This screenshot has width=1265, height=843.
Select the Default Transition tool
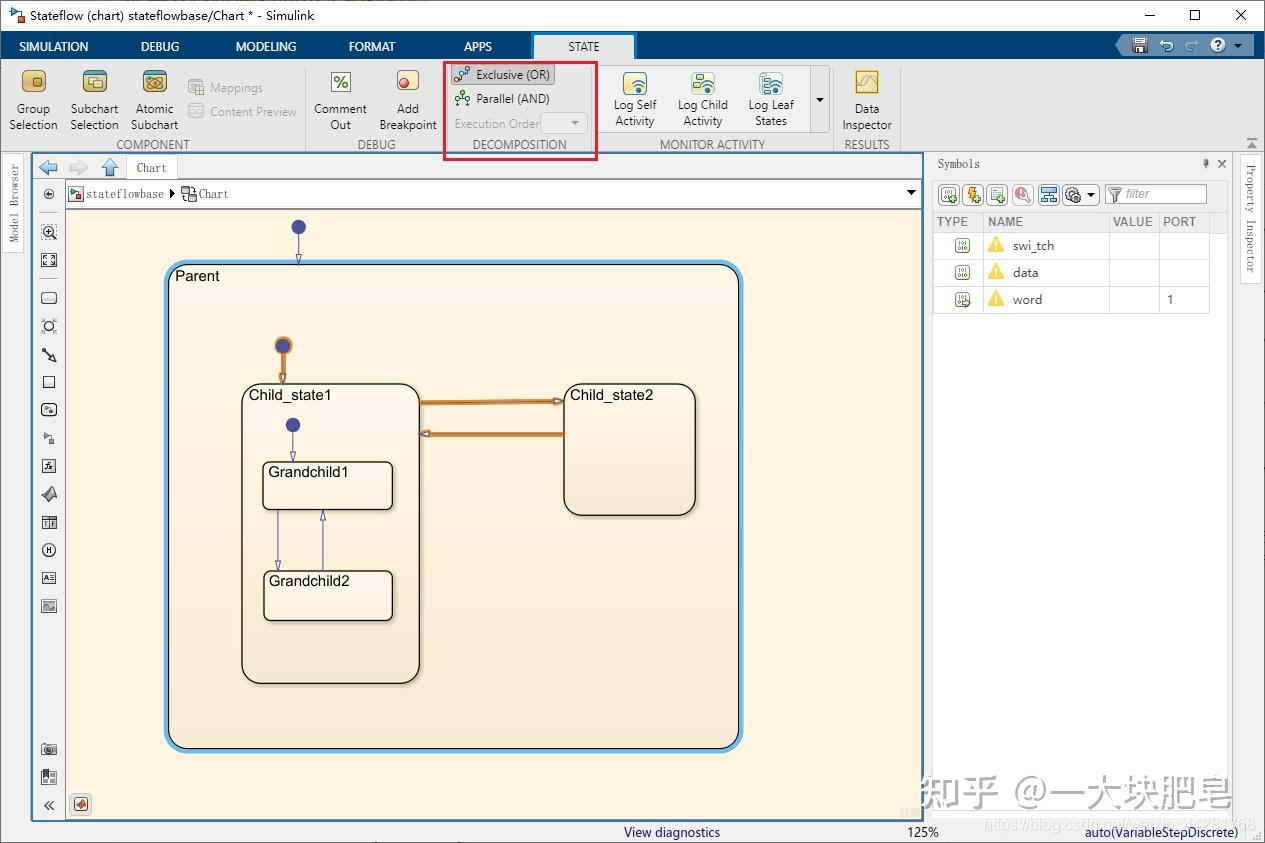[49, 354]
